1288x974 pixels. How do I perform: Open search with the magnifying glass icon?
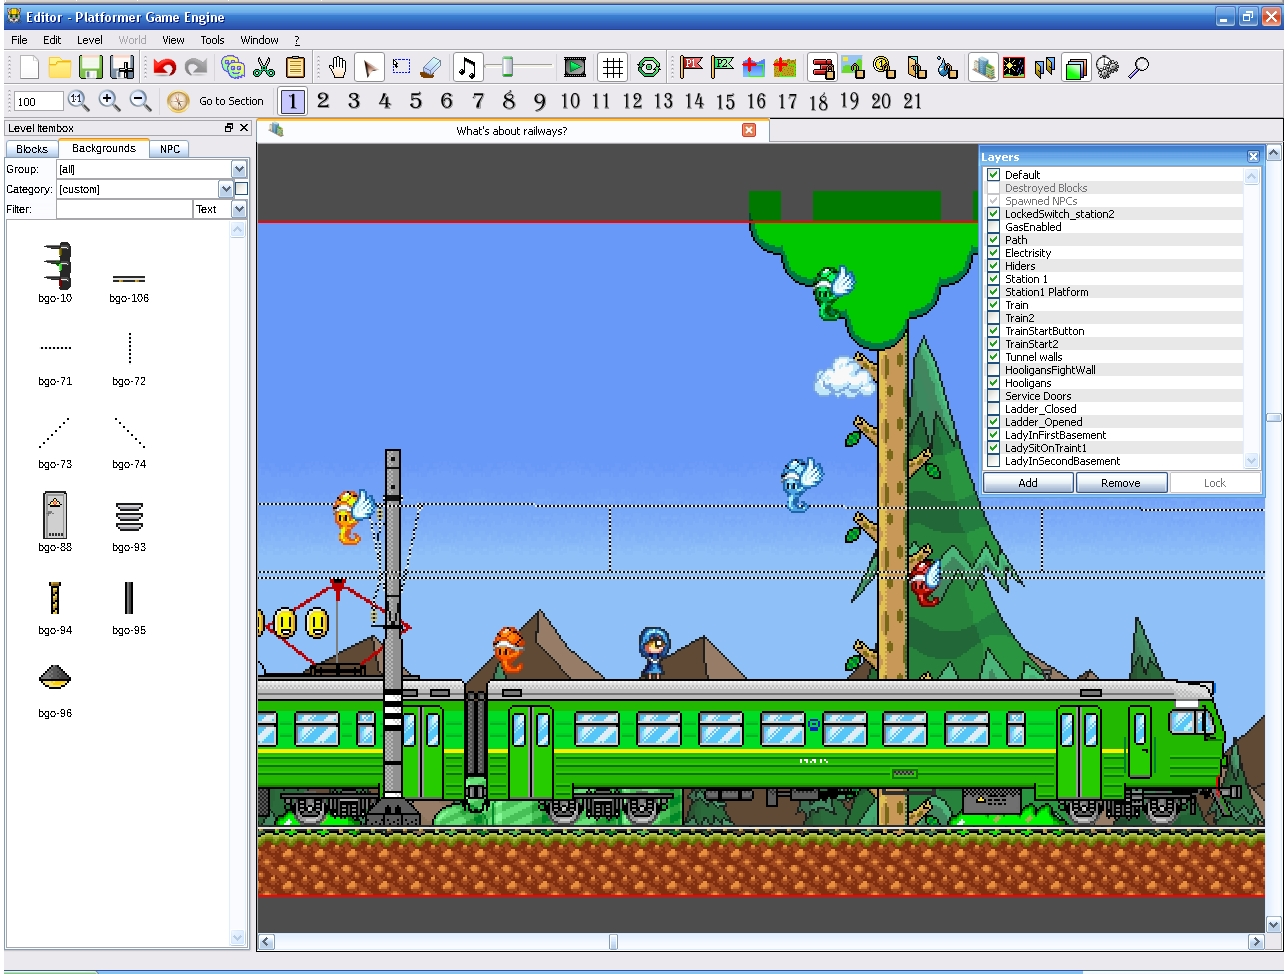(1138, 67)
